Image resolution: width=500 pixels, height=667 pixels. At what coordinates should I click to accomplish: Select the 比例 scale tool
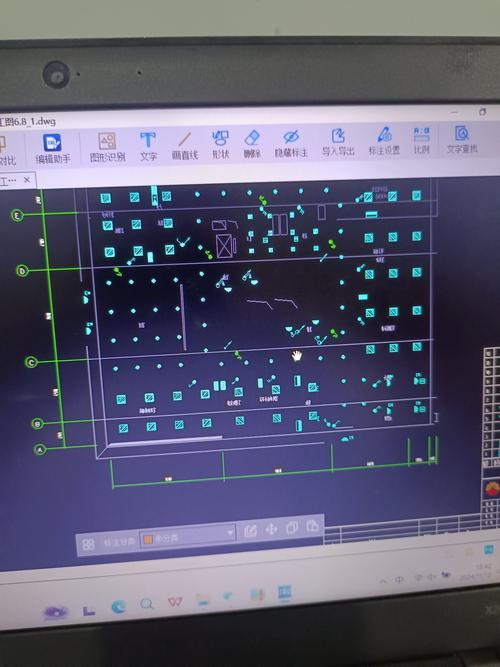pyautogui.click(x=422, y=140)
